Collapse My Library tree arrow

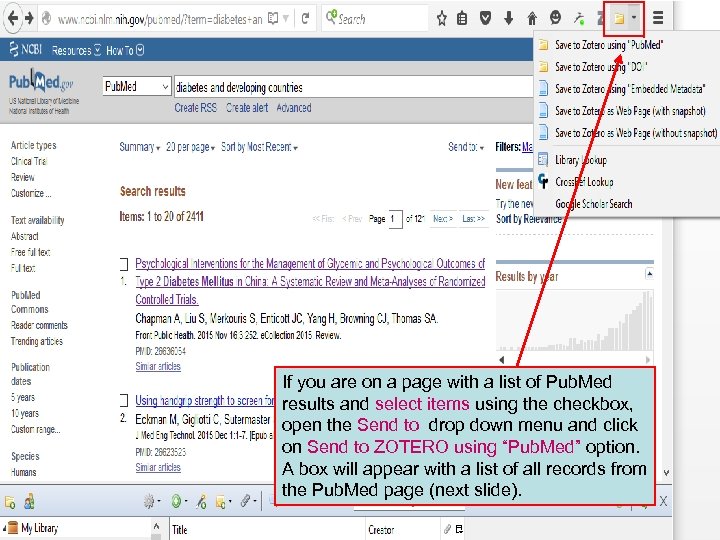4,528
